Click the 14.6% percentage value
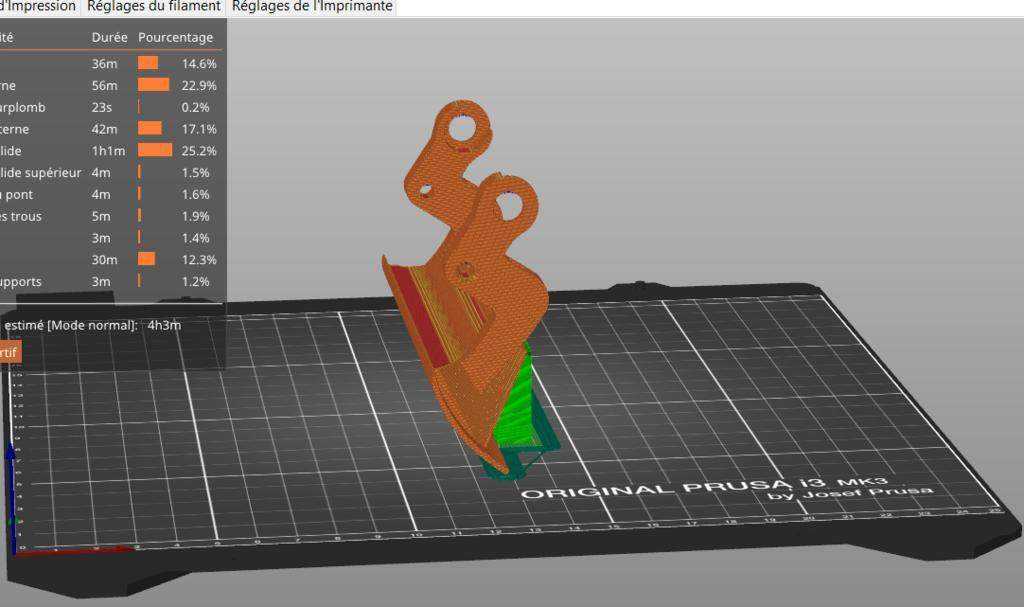The height and width of the screenshot is (607, 1024). click(199, 63)
